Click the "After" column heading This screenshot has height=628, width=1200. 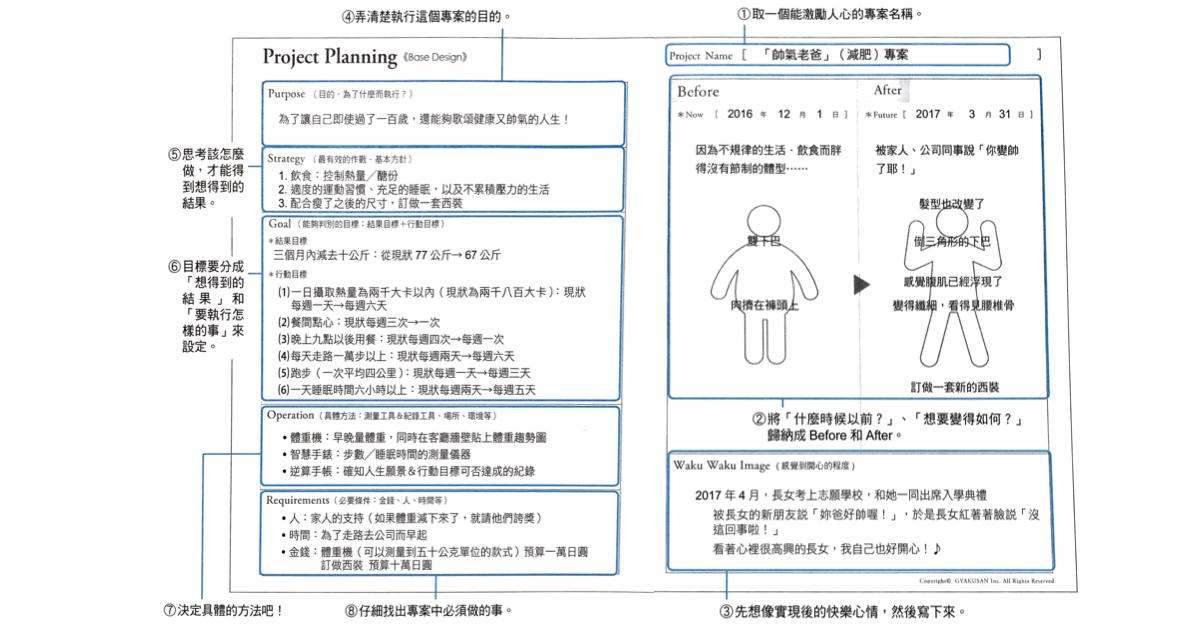(x=888, y=90)
